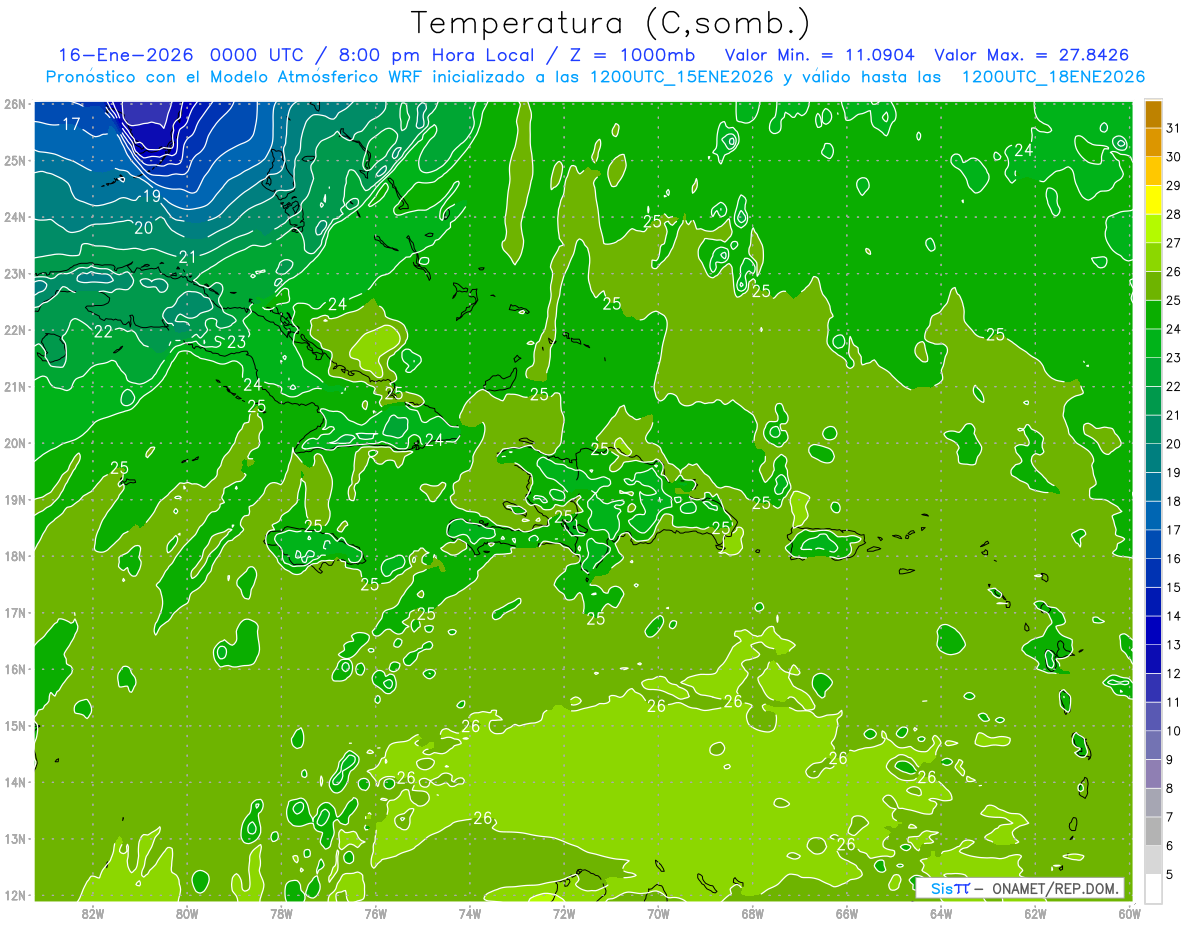Click the latitude axis label "26N"

[x=15, y=104]
